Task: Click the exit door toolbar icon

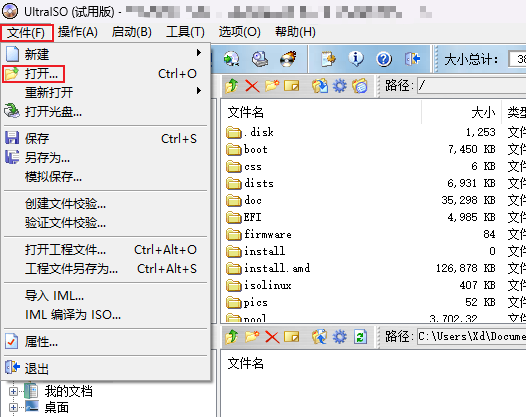Action: point(412,59)
